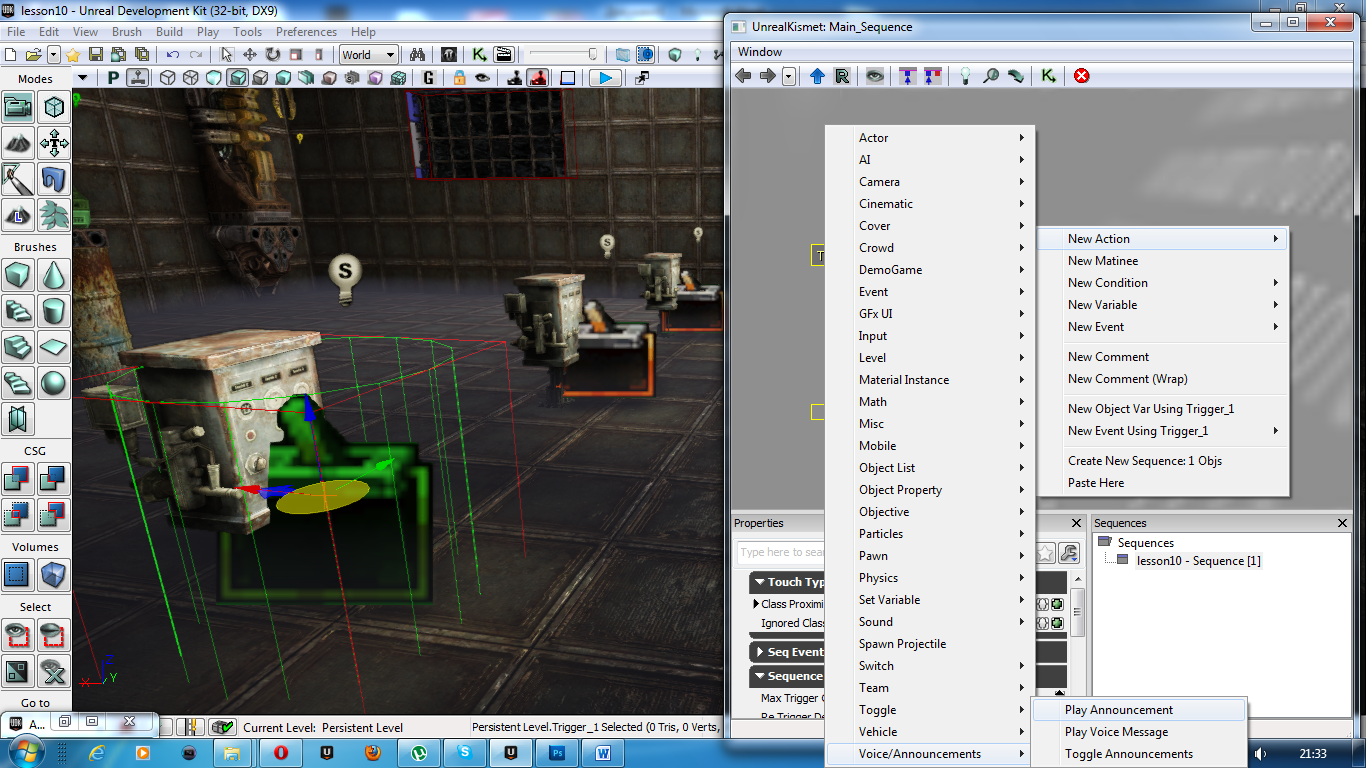Open Skype from the taskbar

(x=466, y=752)
